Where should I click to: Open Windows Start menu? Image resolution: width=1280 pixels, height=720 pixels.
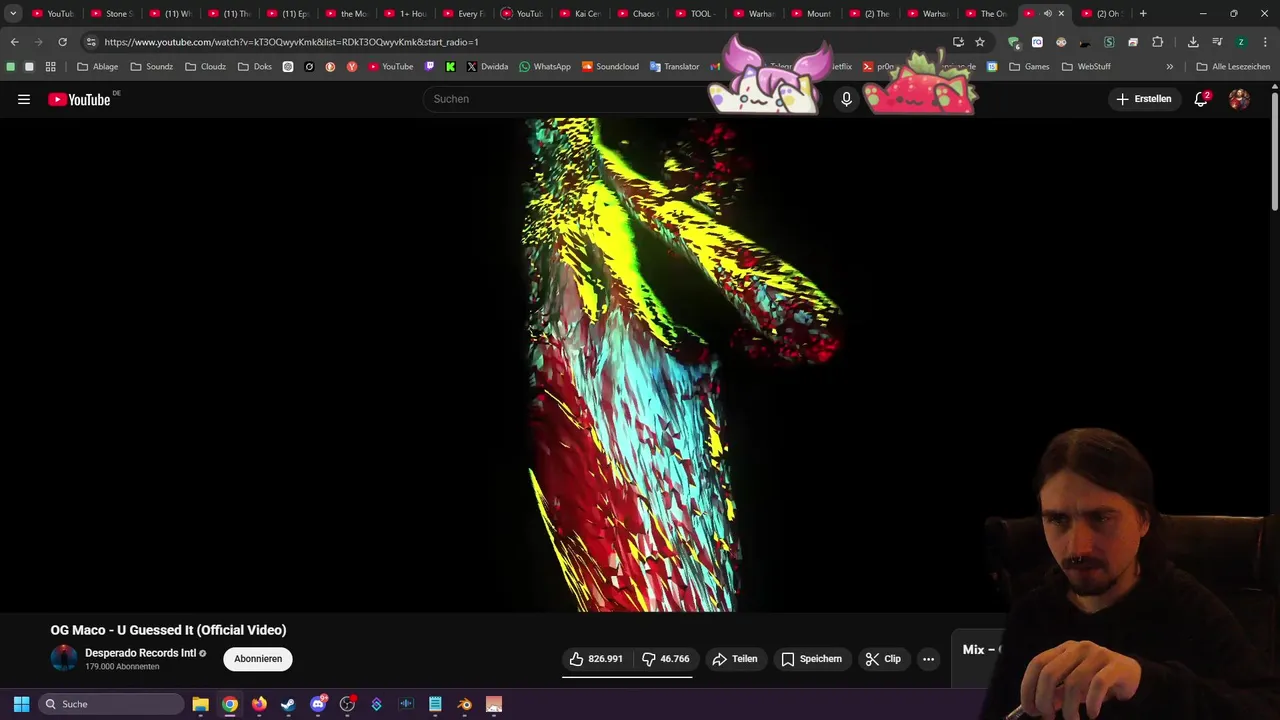21,704
